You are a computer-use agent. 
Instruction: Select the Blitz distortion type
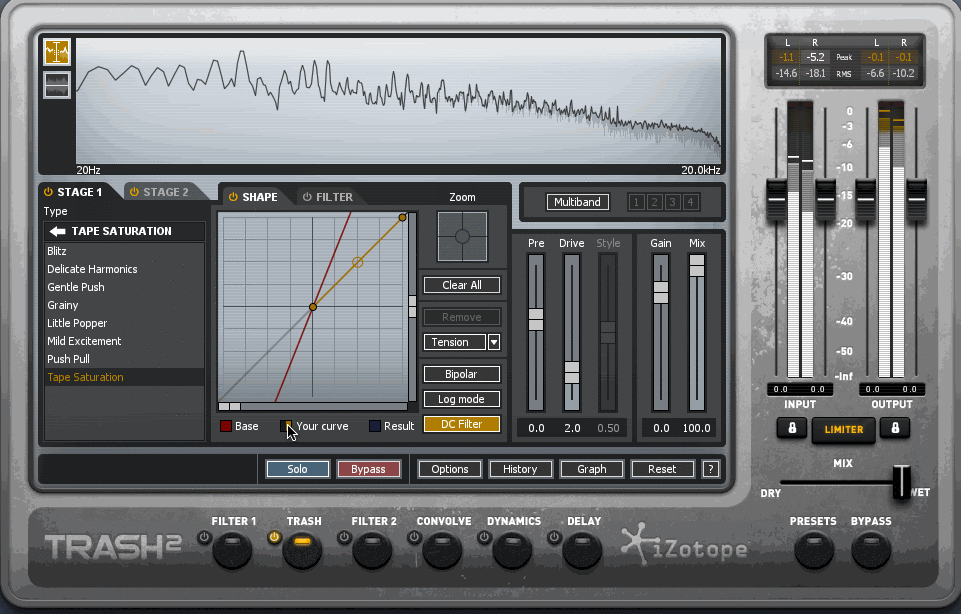(x=124, y=251)
